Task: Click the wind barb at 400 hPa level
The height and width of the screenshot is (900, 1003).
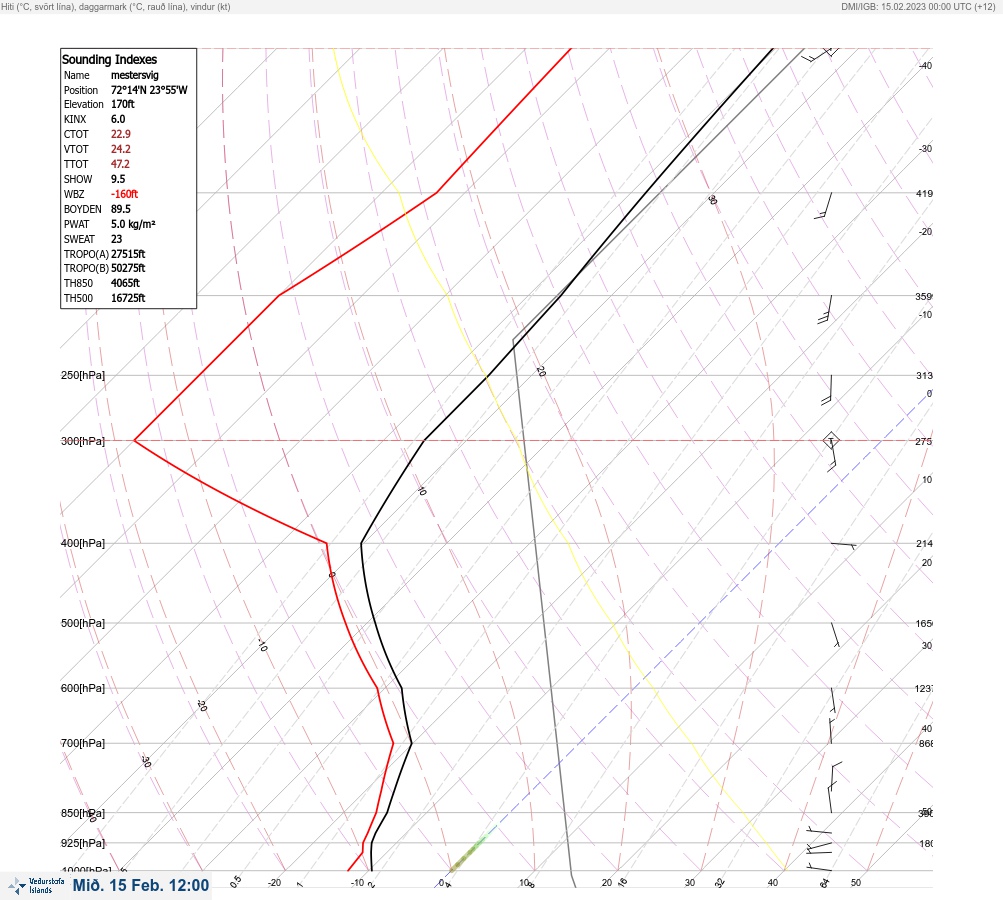Action: [844, 545]
